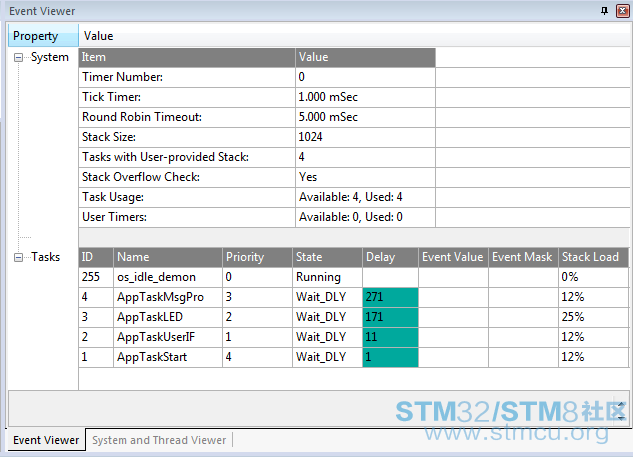
Task: Select the AppTaskUserIF task name
Action: [156, 337]
